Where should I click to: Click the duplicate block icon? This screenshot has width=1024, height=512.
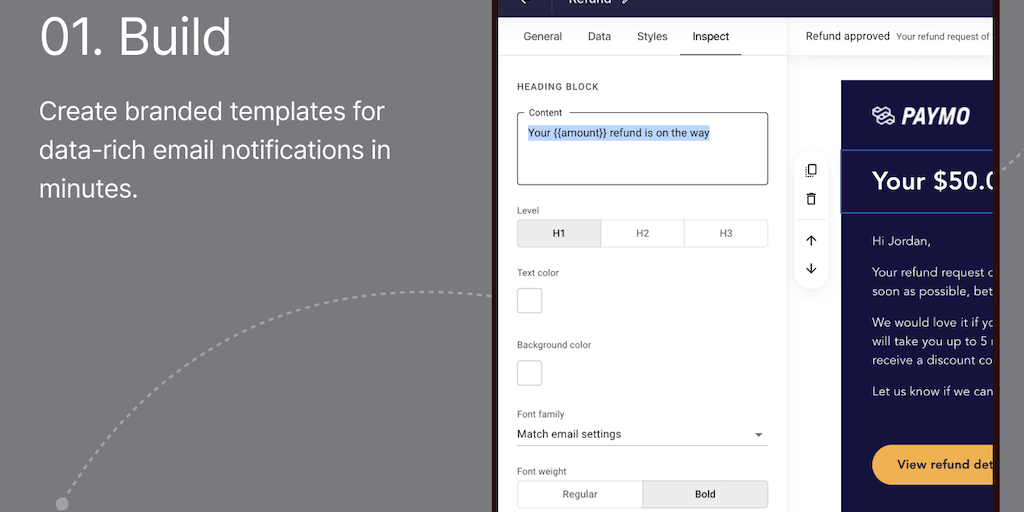pos(811,170)
